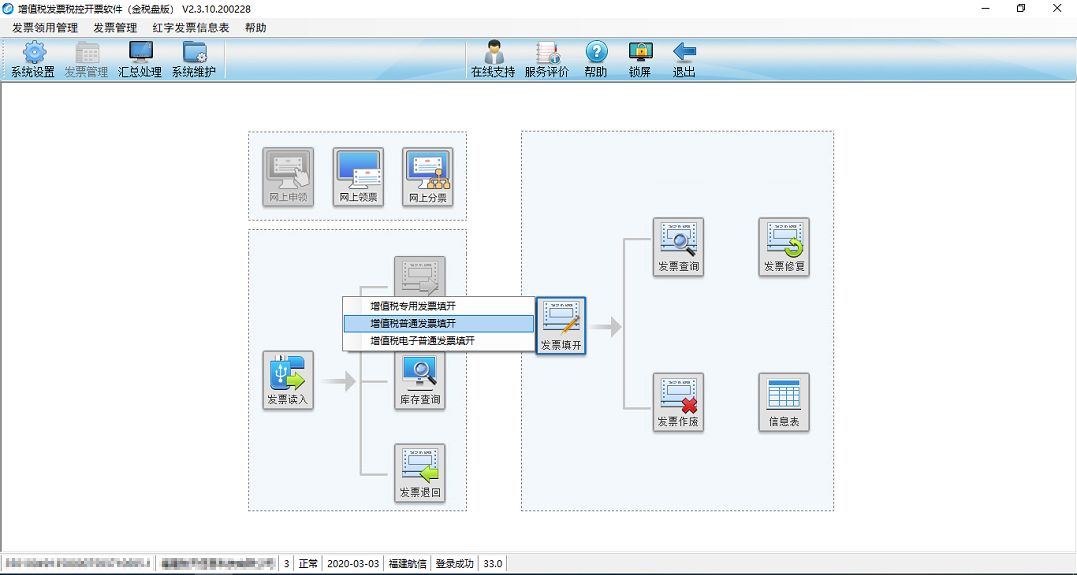Click the 发票退回 icon
The height and width of the screenshot is (575, 1077).
tap(420, 473)
